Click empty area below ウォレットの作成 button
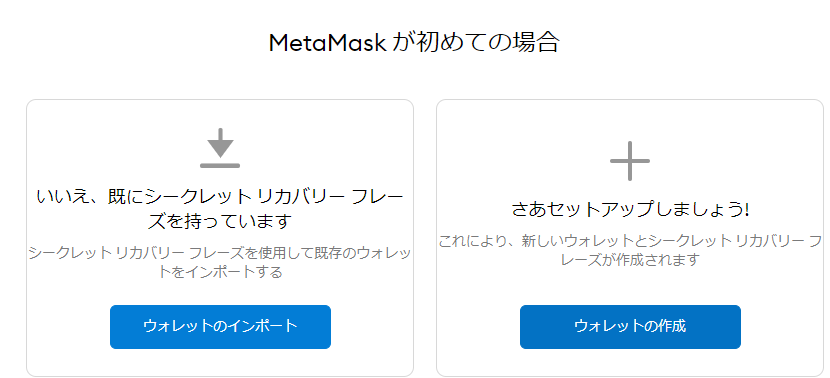 pos(630,362)
